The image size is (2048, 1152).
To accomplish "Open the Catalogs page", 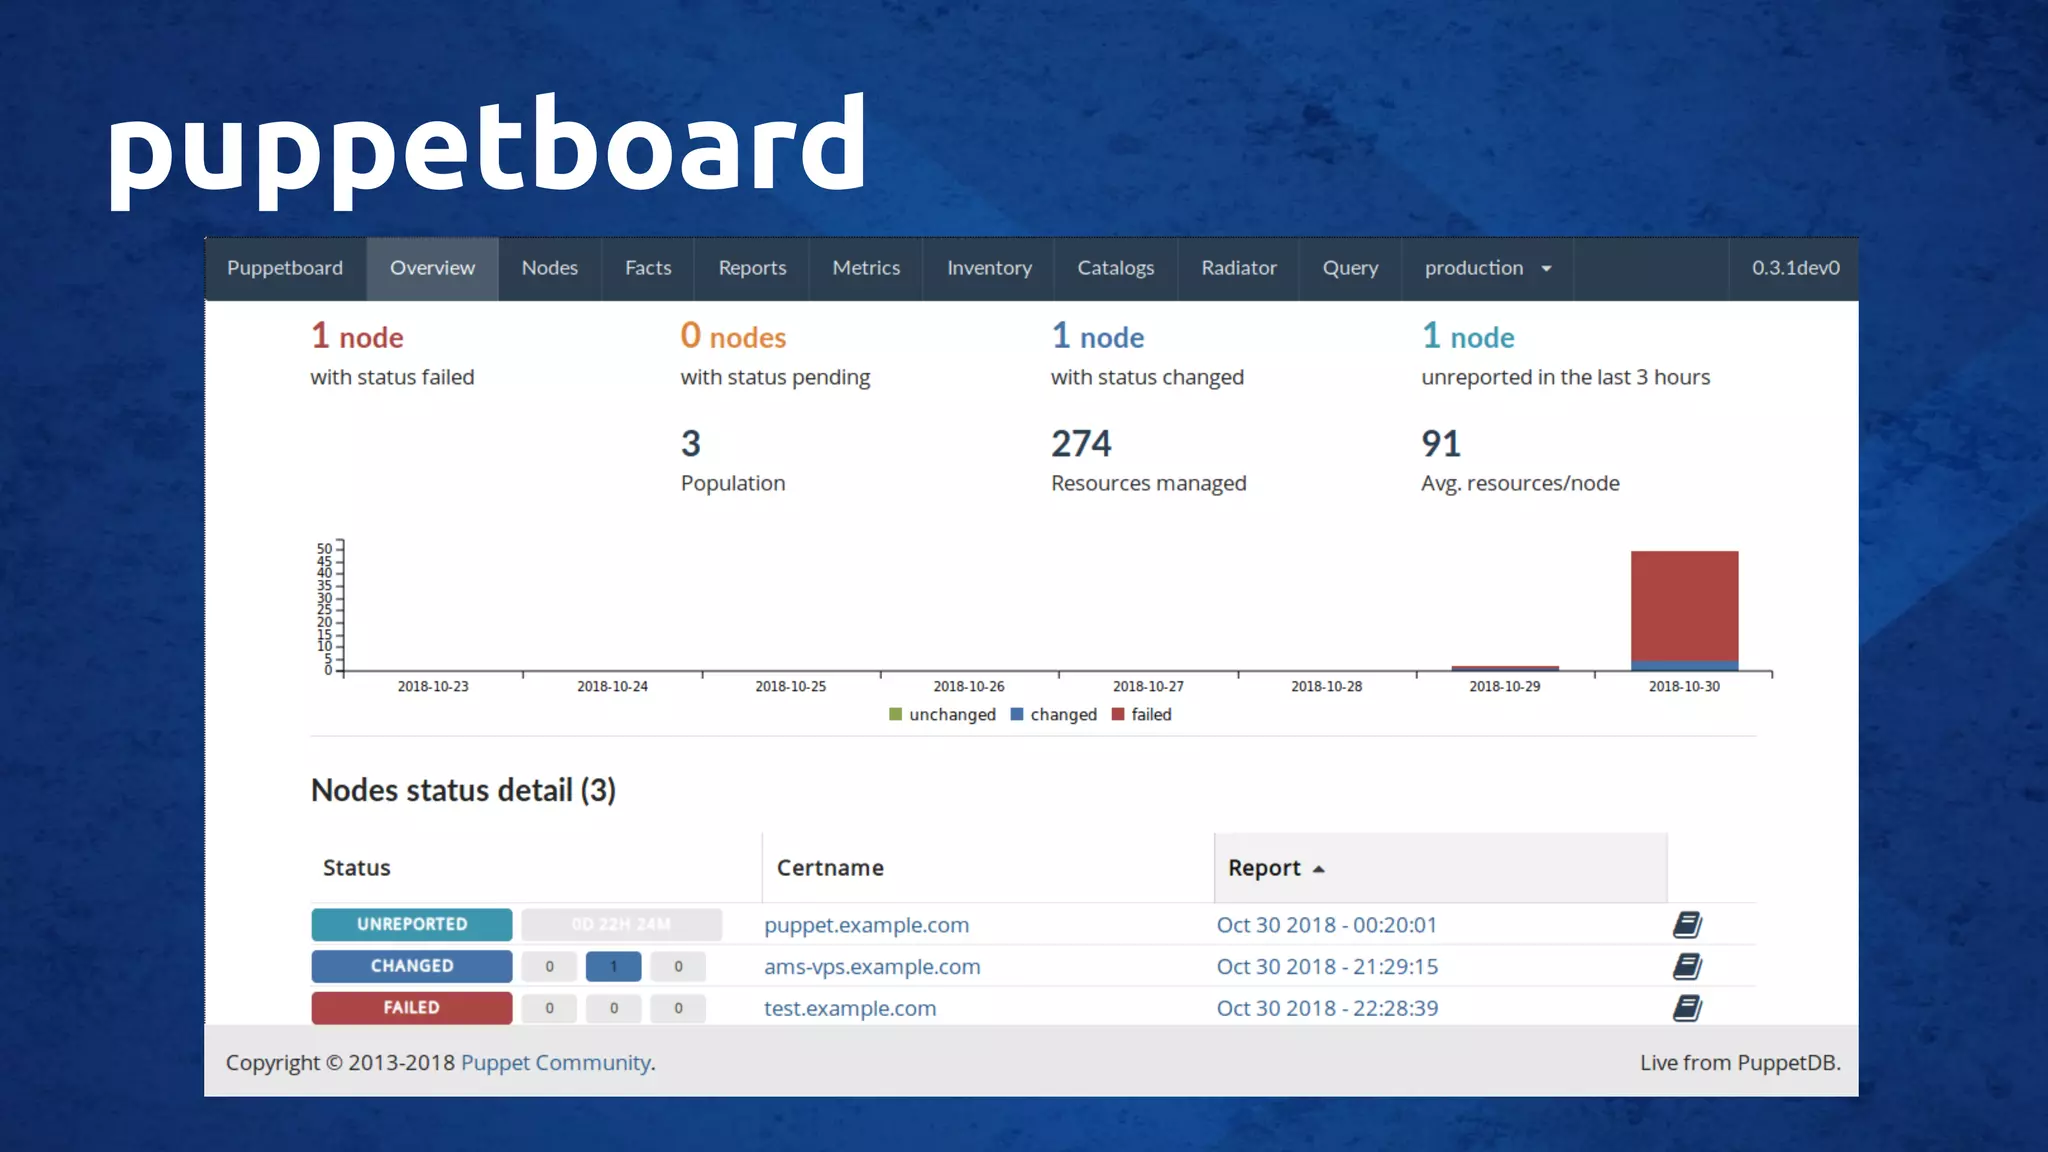I will click(1115, 268).
